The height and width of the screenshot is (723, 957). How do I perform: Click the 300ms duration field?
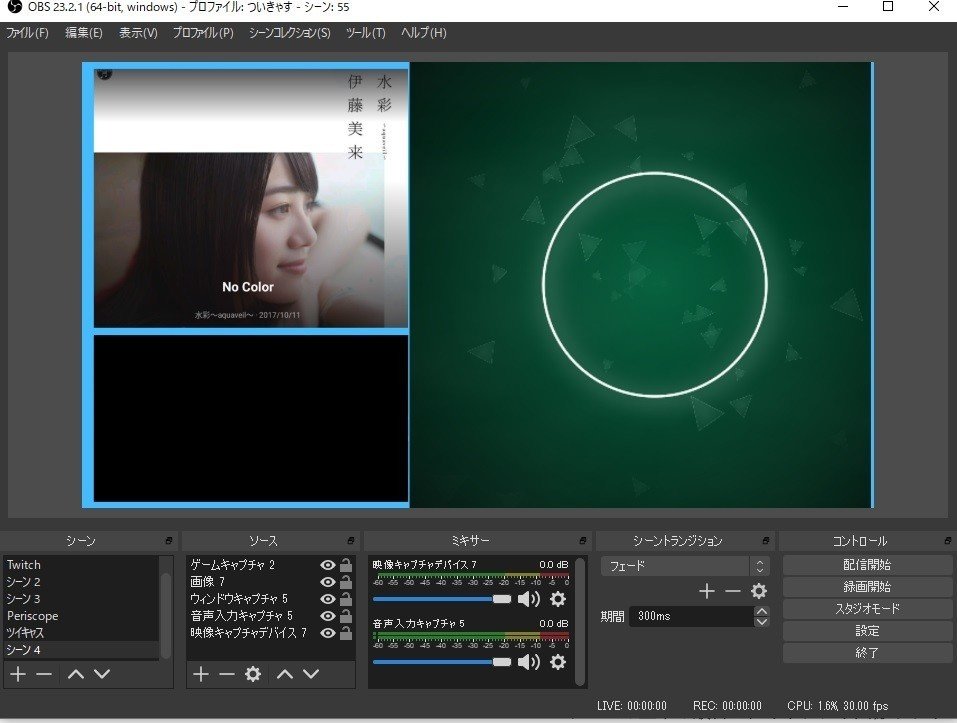tap(691, 616)
